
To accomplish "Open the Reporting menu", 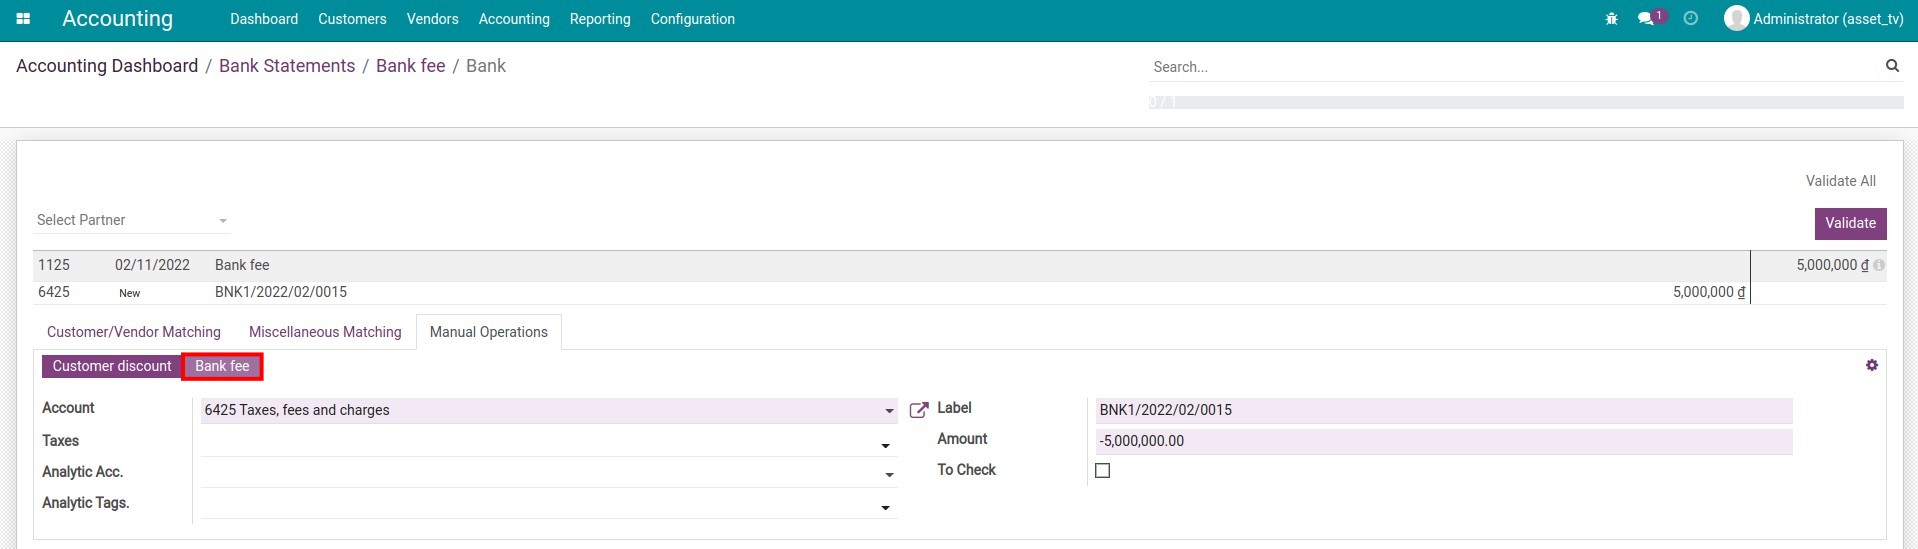I will (599, 19).
